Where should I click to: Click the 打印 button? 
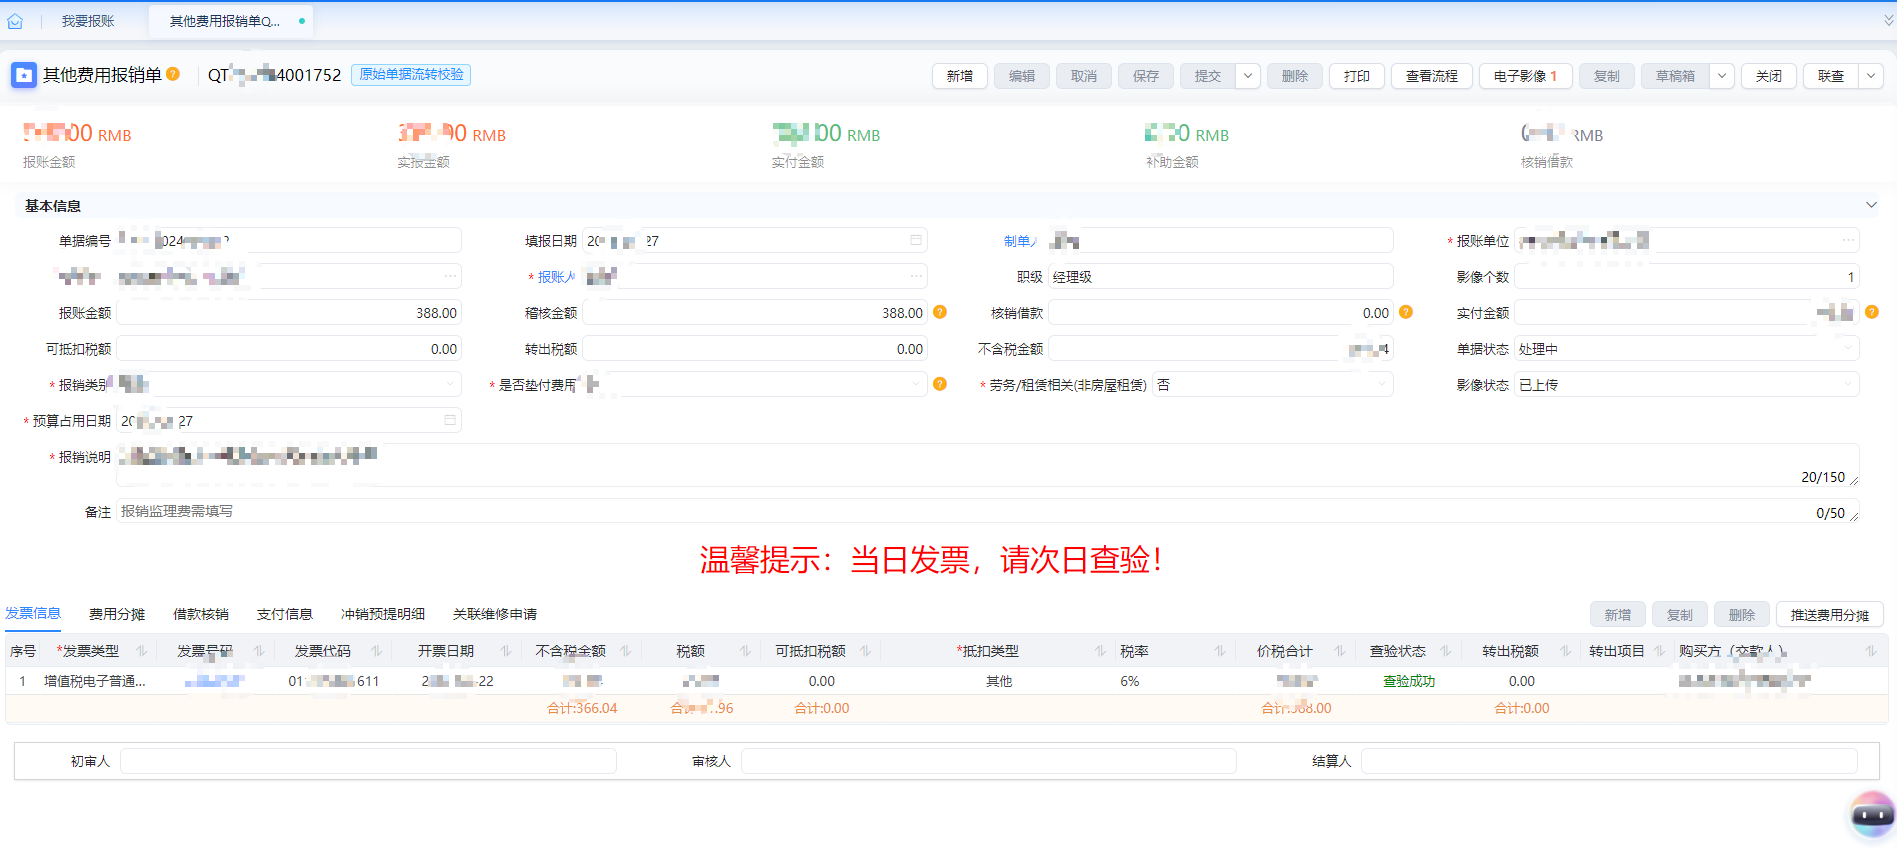(x=1357, y=76)
